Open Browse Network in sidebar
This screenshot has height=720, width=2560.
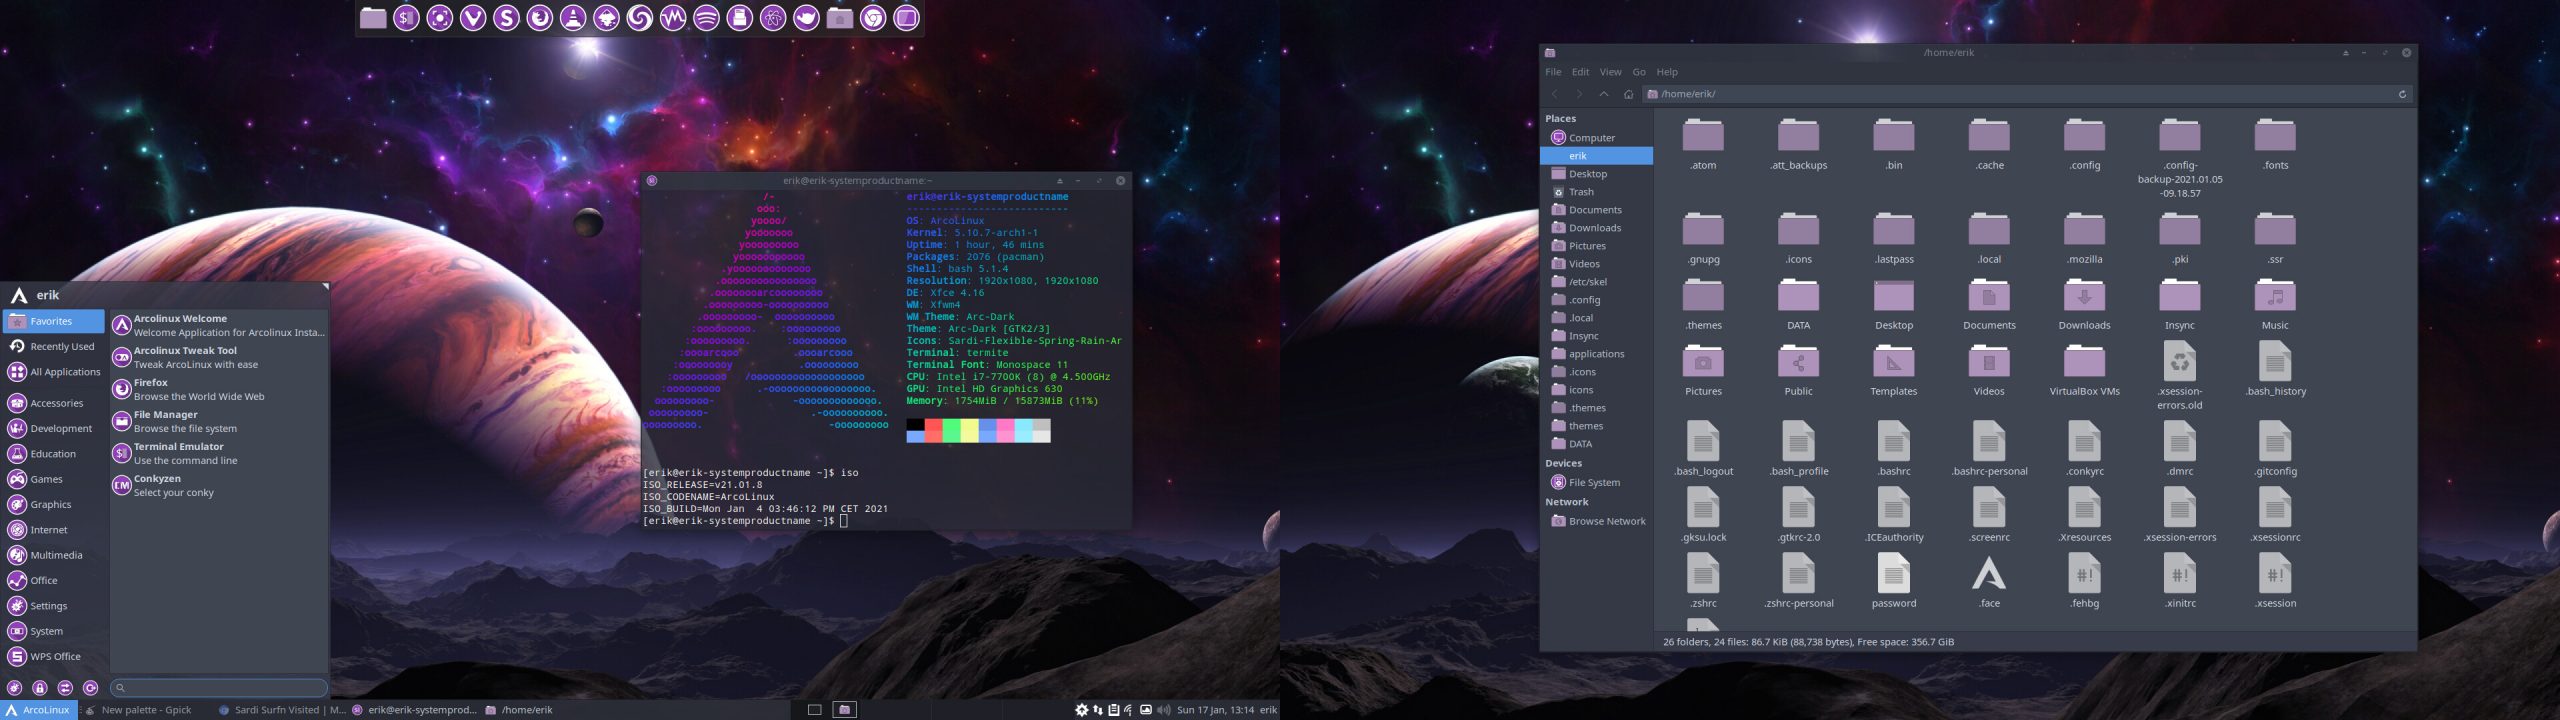coord(1596,521)
